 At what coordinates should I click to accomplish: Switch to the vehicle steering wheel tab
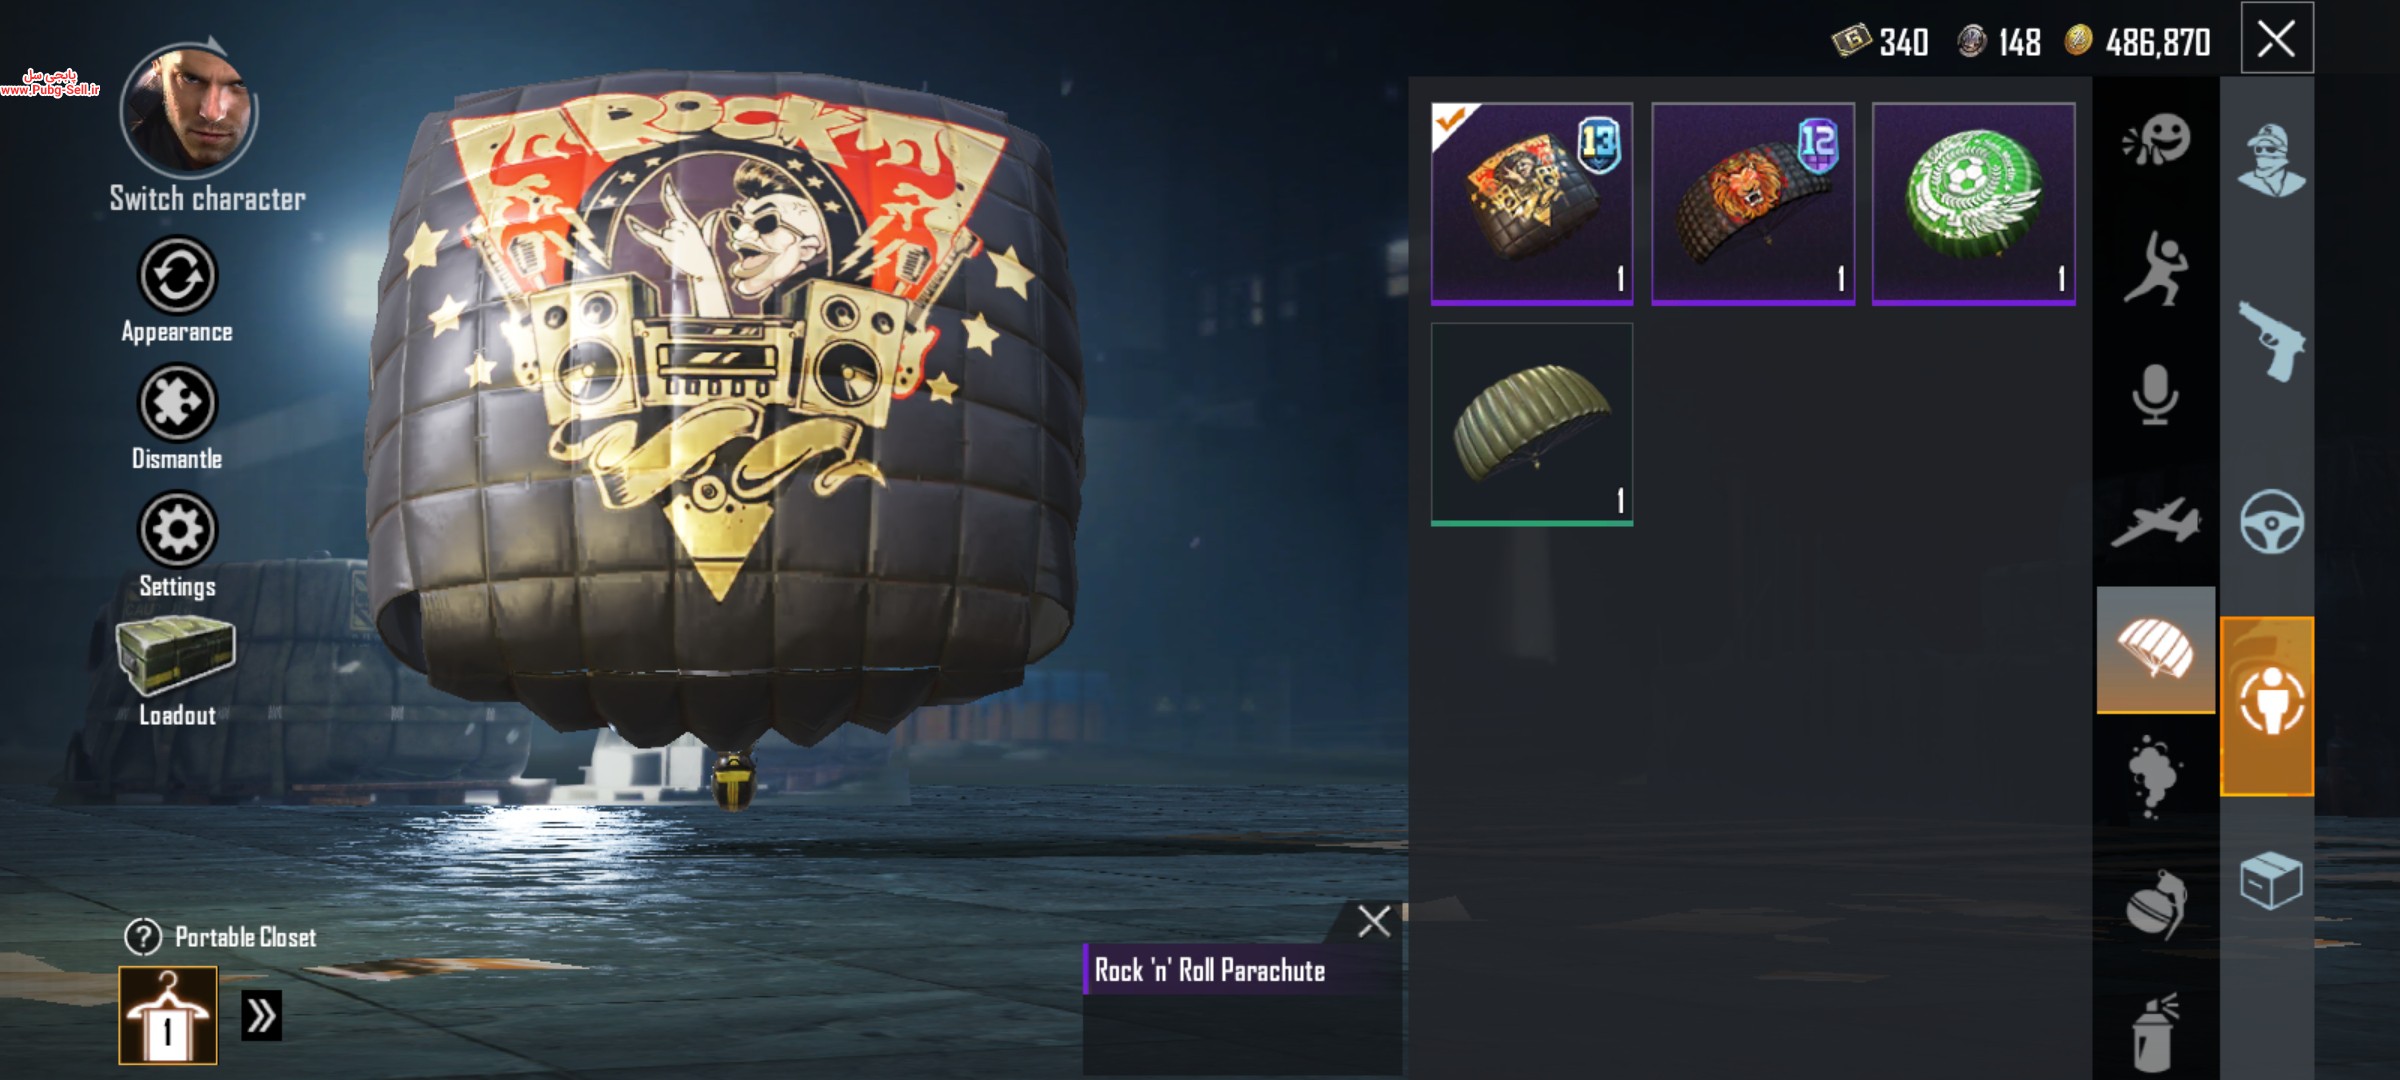click(2270, 522)
